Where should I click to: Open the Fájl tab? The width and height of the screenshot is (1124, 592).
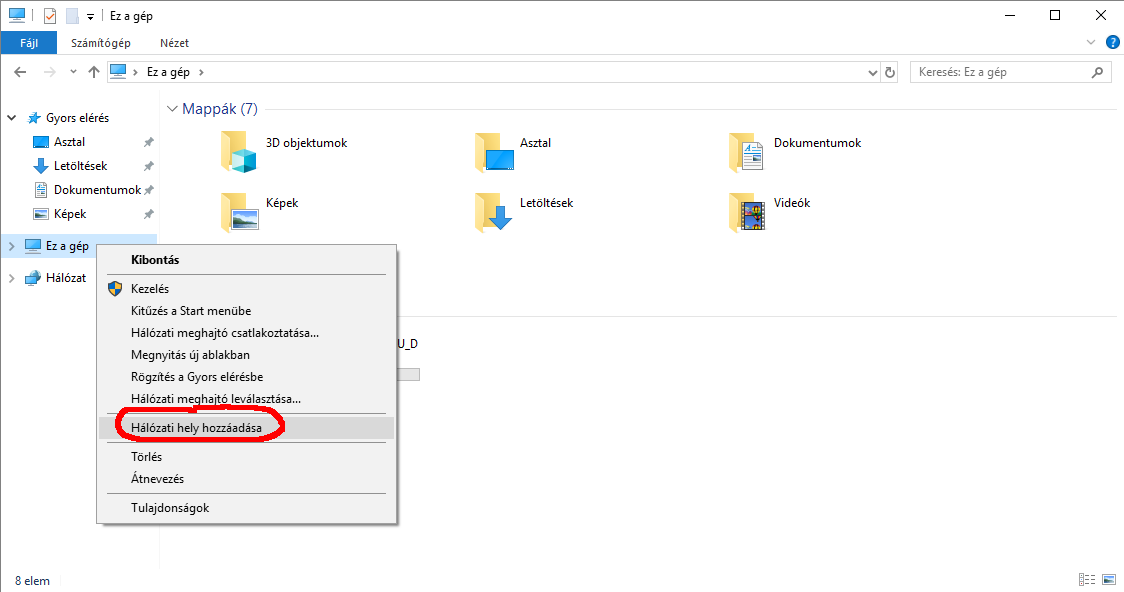(x=29, y=43)
